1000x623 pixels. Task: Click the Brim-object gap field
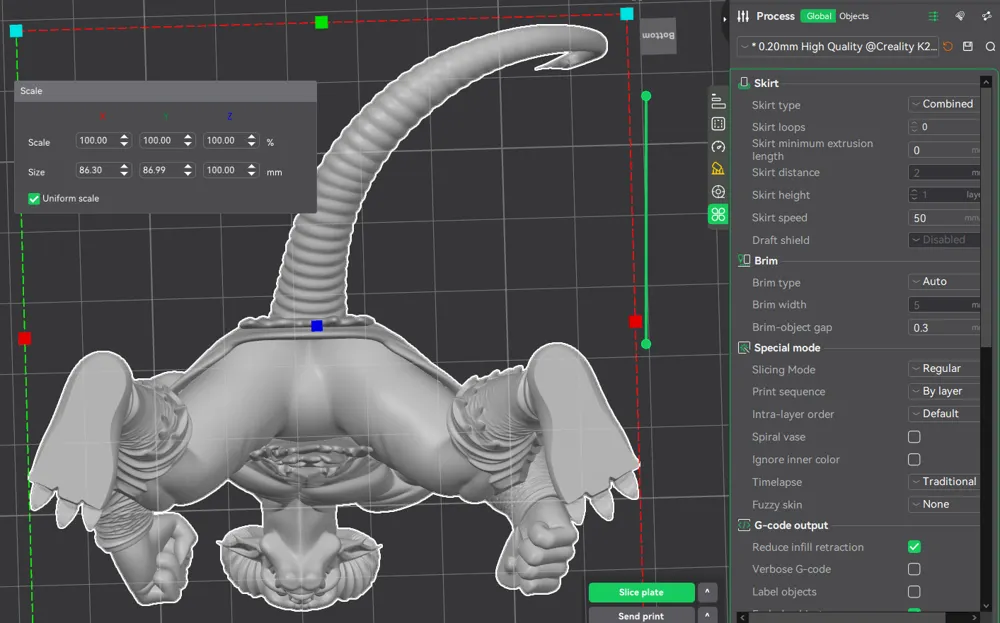coord(944,328)
